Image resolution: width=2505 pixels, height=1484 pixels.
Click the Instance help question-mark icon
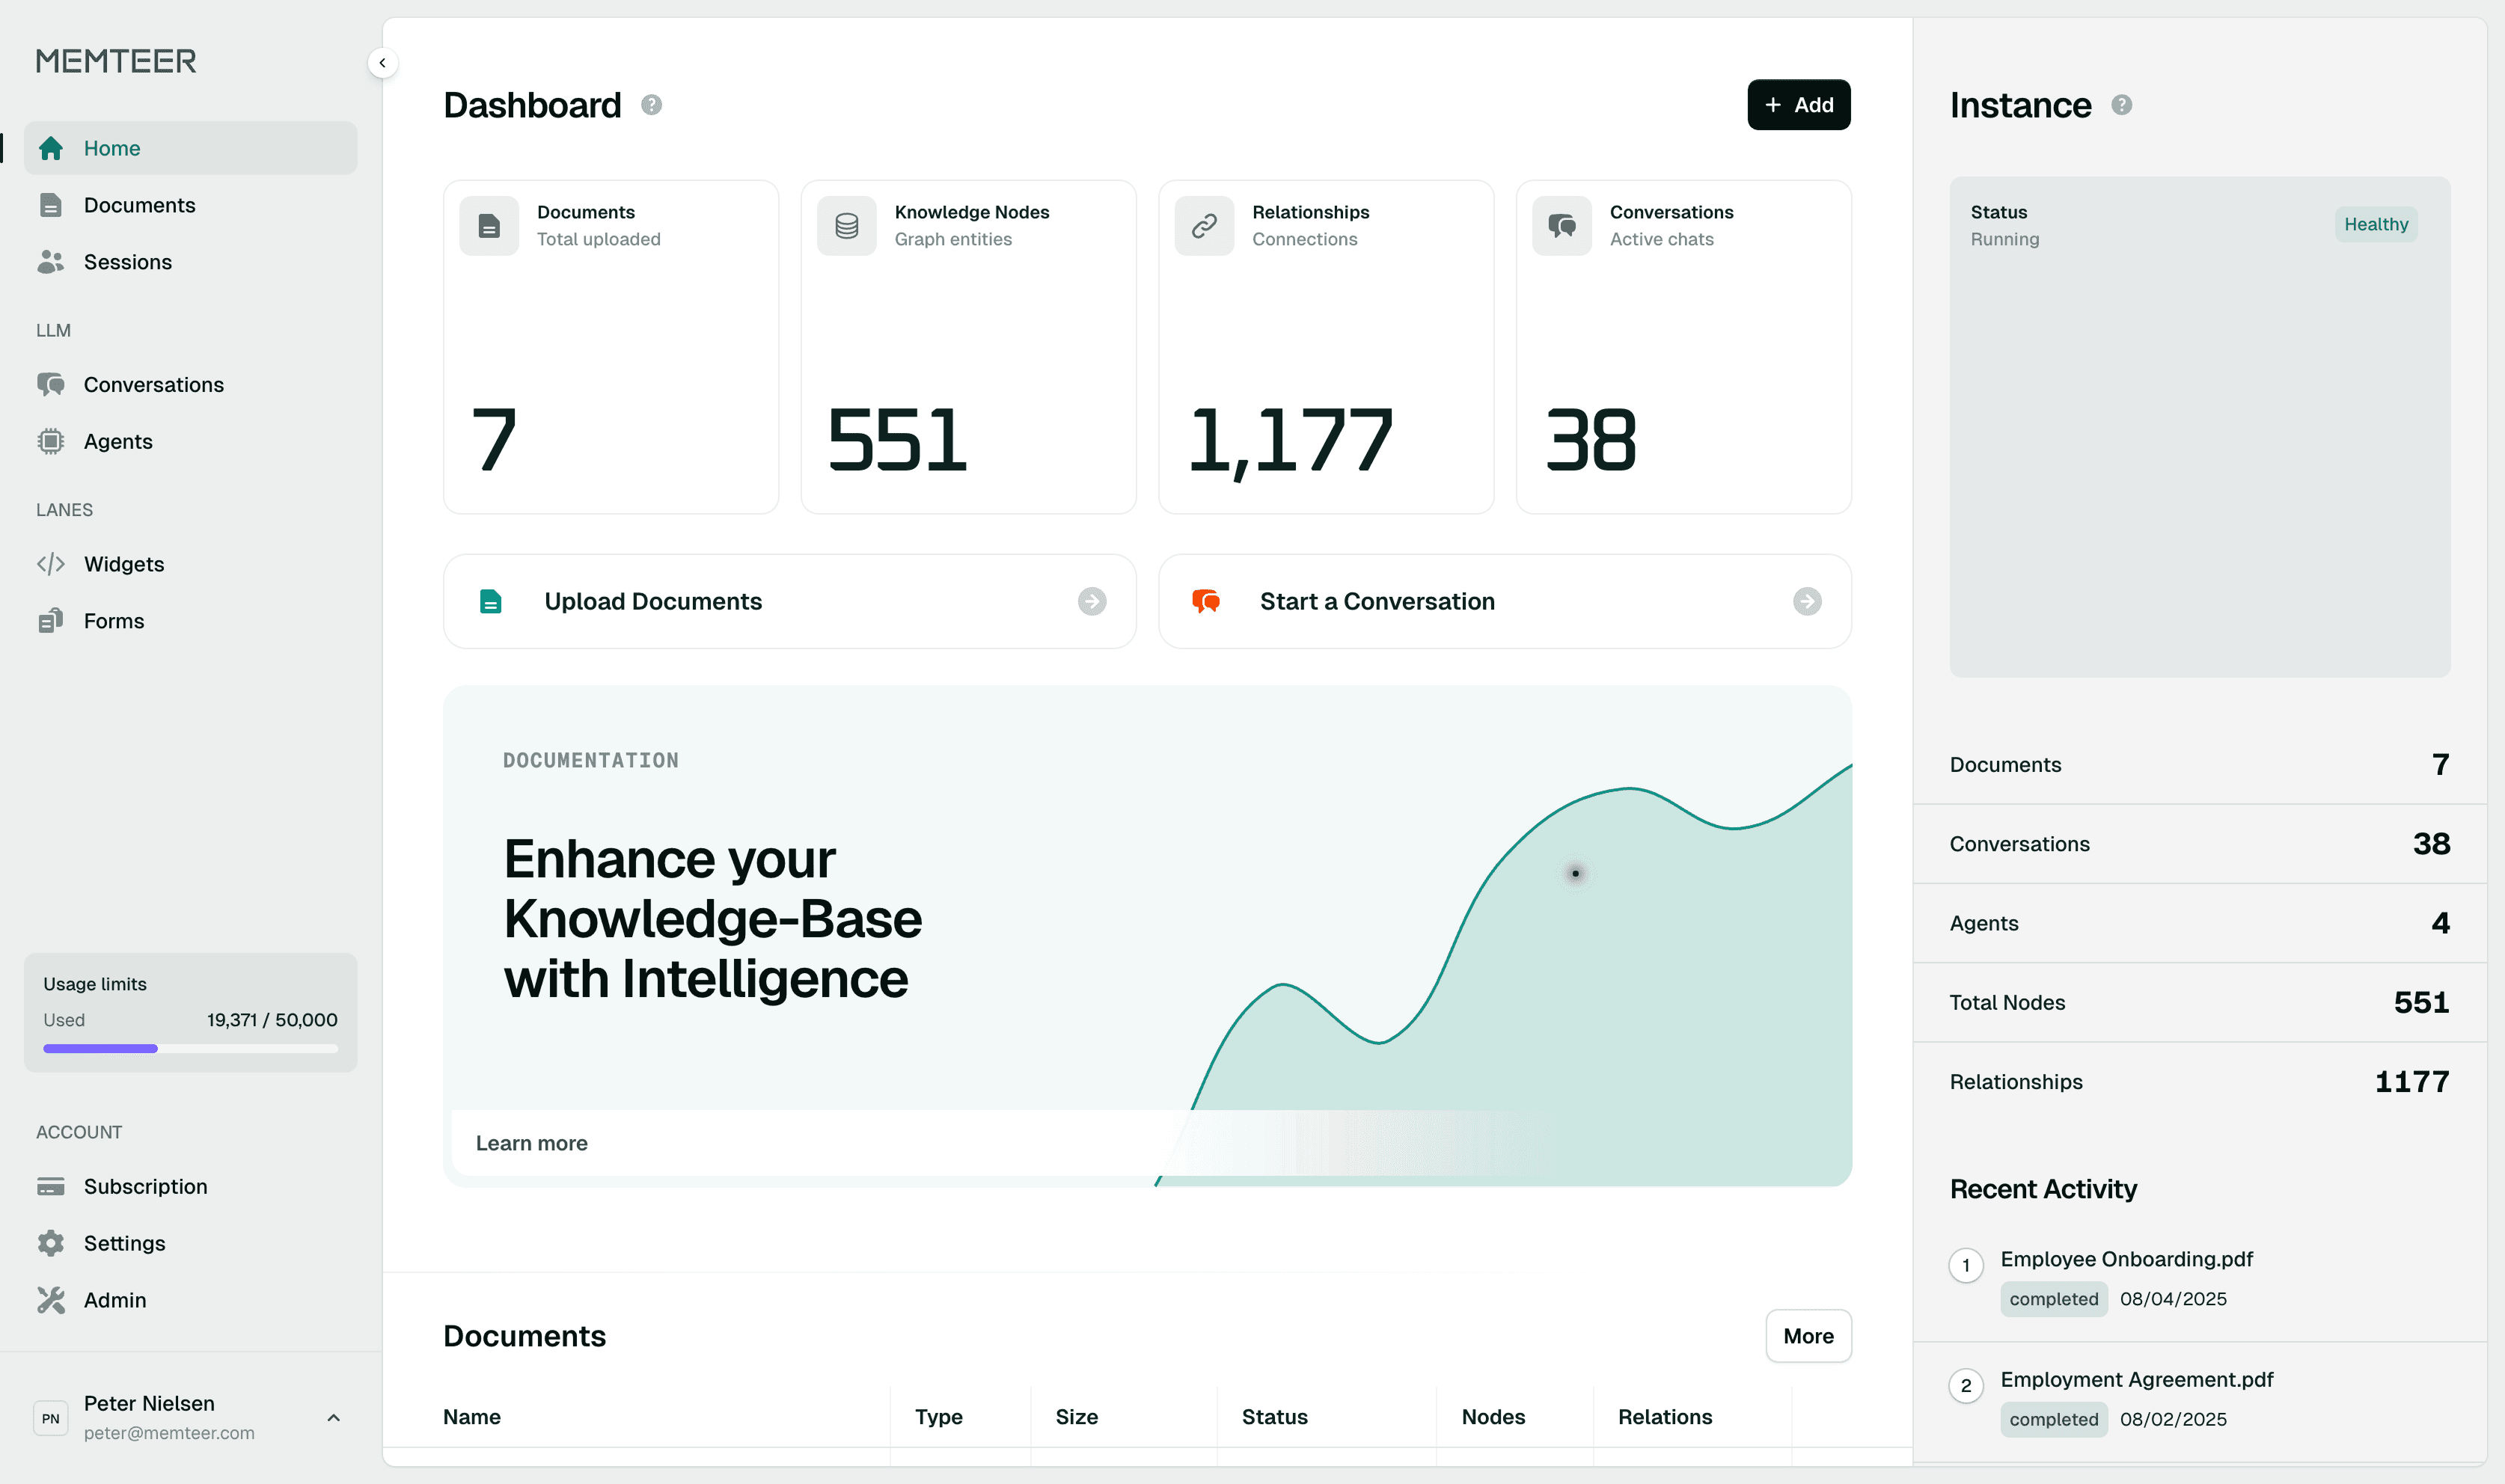pyautogui.click(x=2121, y=105)
